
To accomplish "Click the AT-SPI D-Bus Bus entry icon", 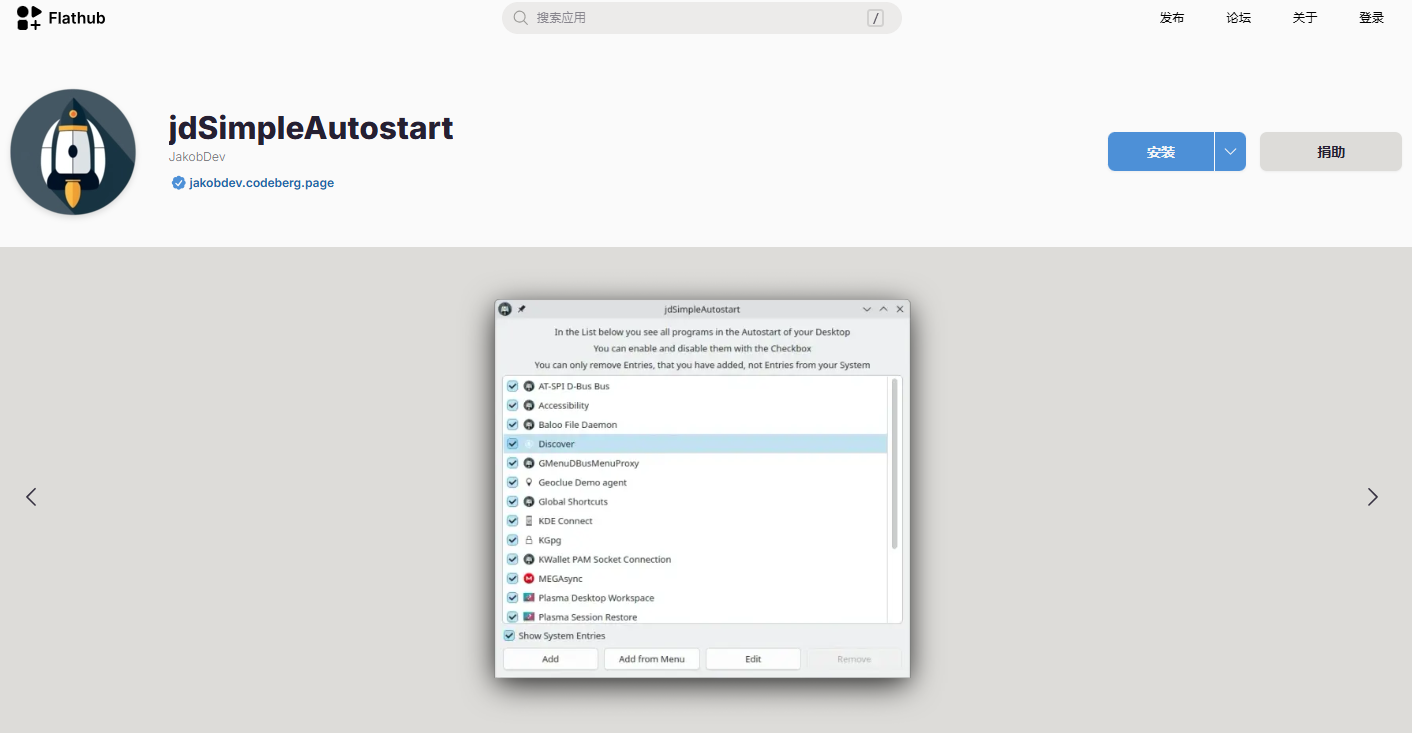I will point(529,386).
